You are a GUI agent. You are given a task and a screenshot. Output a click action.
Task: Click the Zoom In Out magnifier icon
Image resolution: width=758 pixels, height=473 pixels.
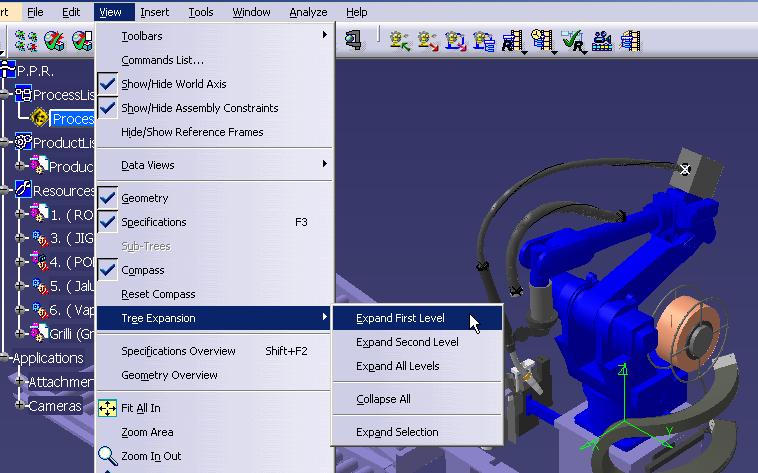(x=107, y=456)
